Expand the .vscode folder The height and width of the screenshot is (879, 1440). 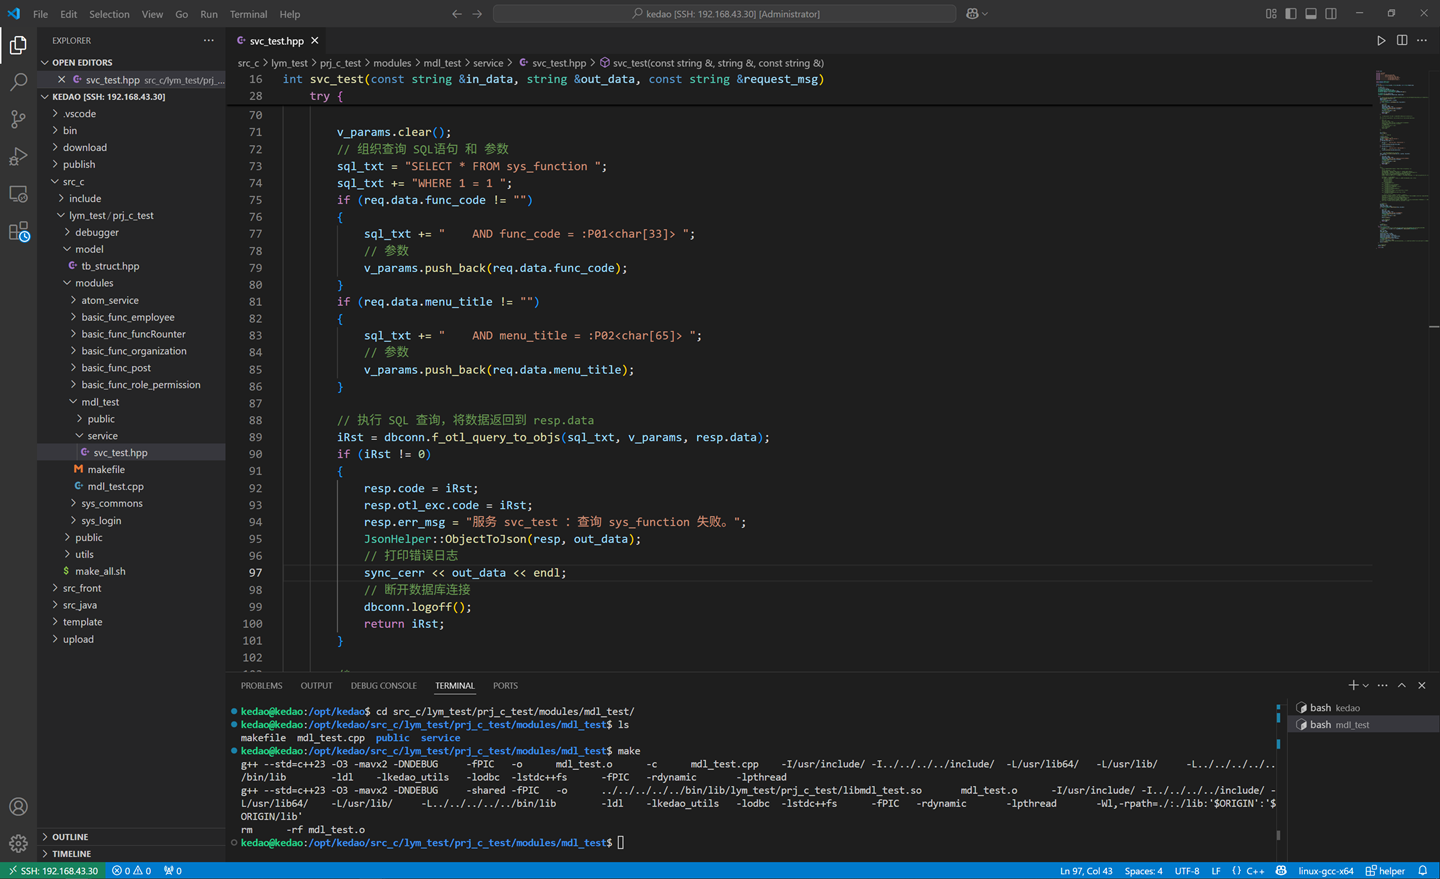[131, 114]
